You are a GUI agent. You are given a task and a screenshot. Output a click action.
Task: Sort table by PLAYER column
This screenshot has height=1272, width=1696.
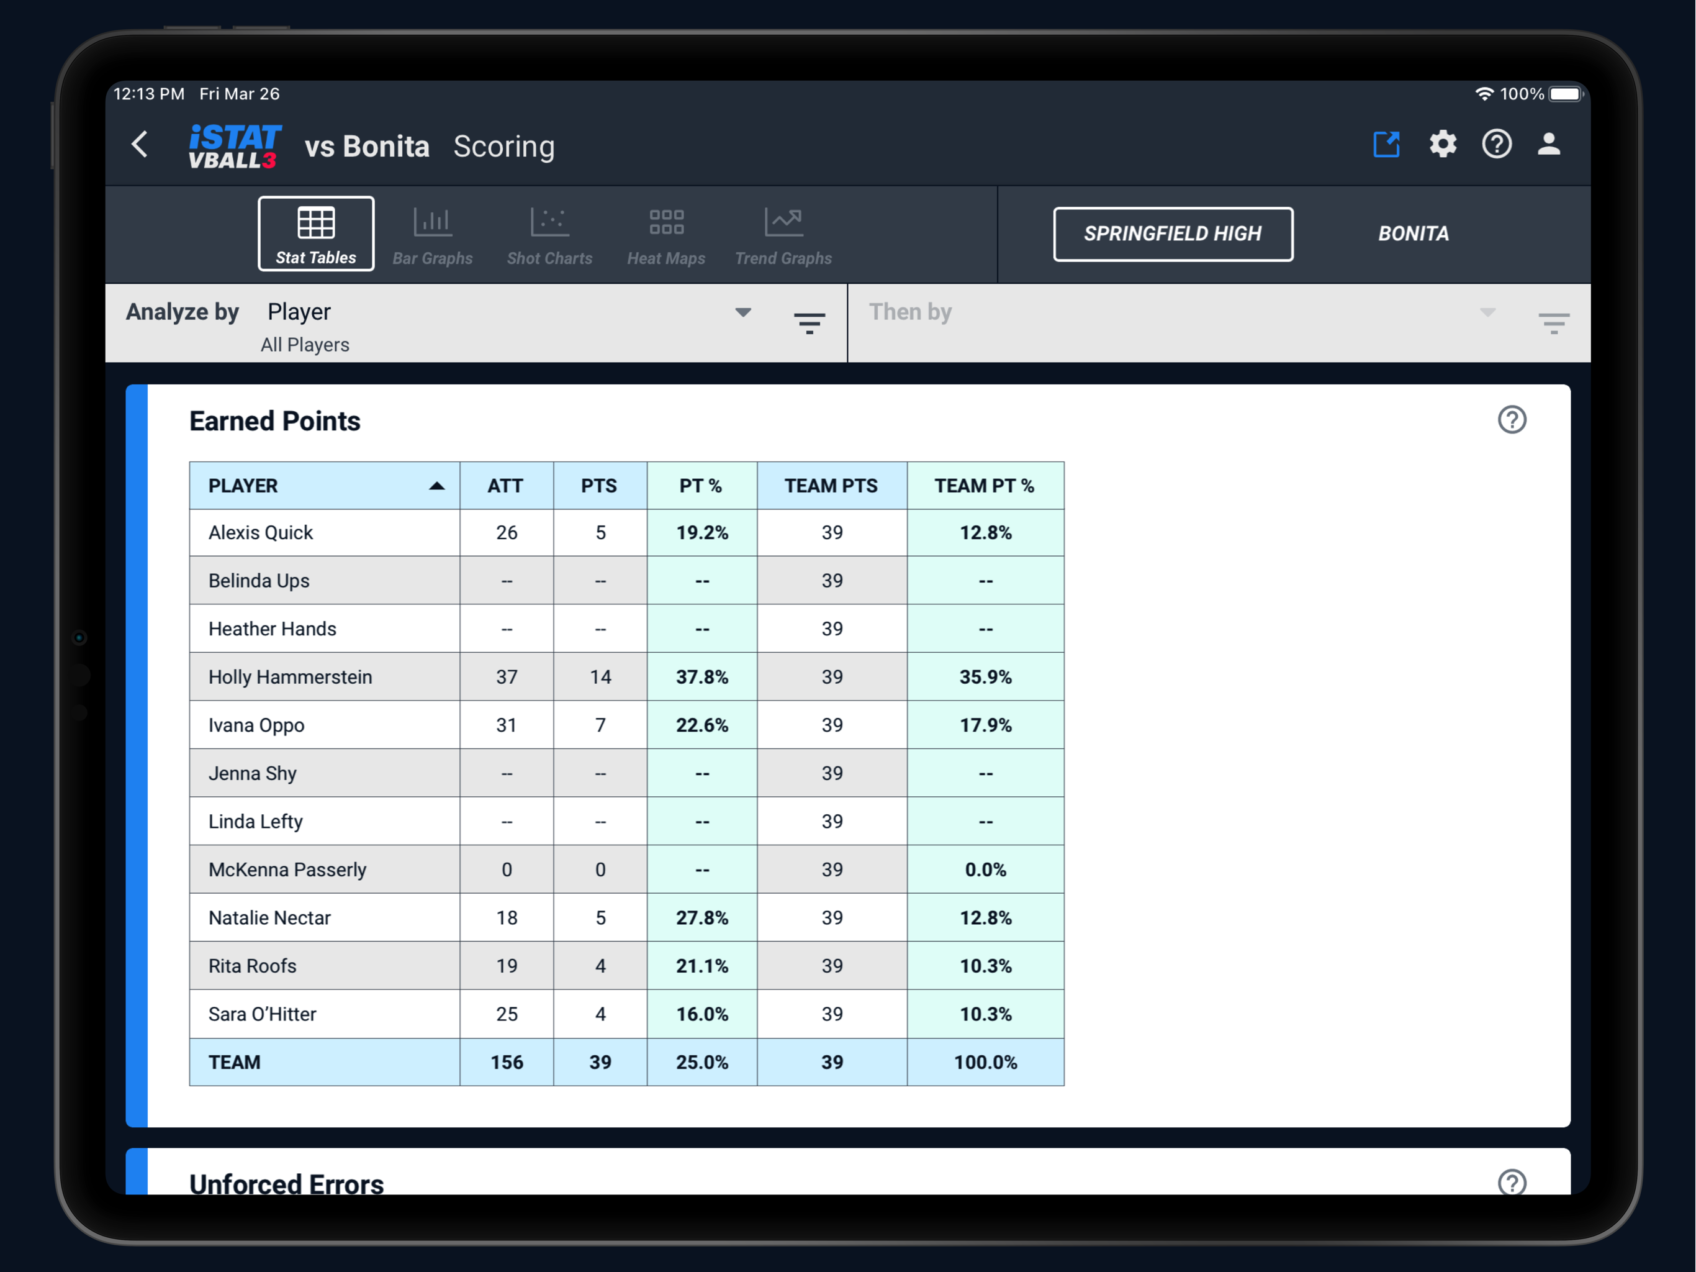click(x=324, y=486)
